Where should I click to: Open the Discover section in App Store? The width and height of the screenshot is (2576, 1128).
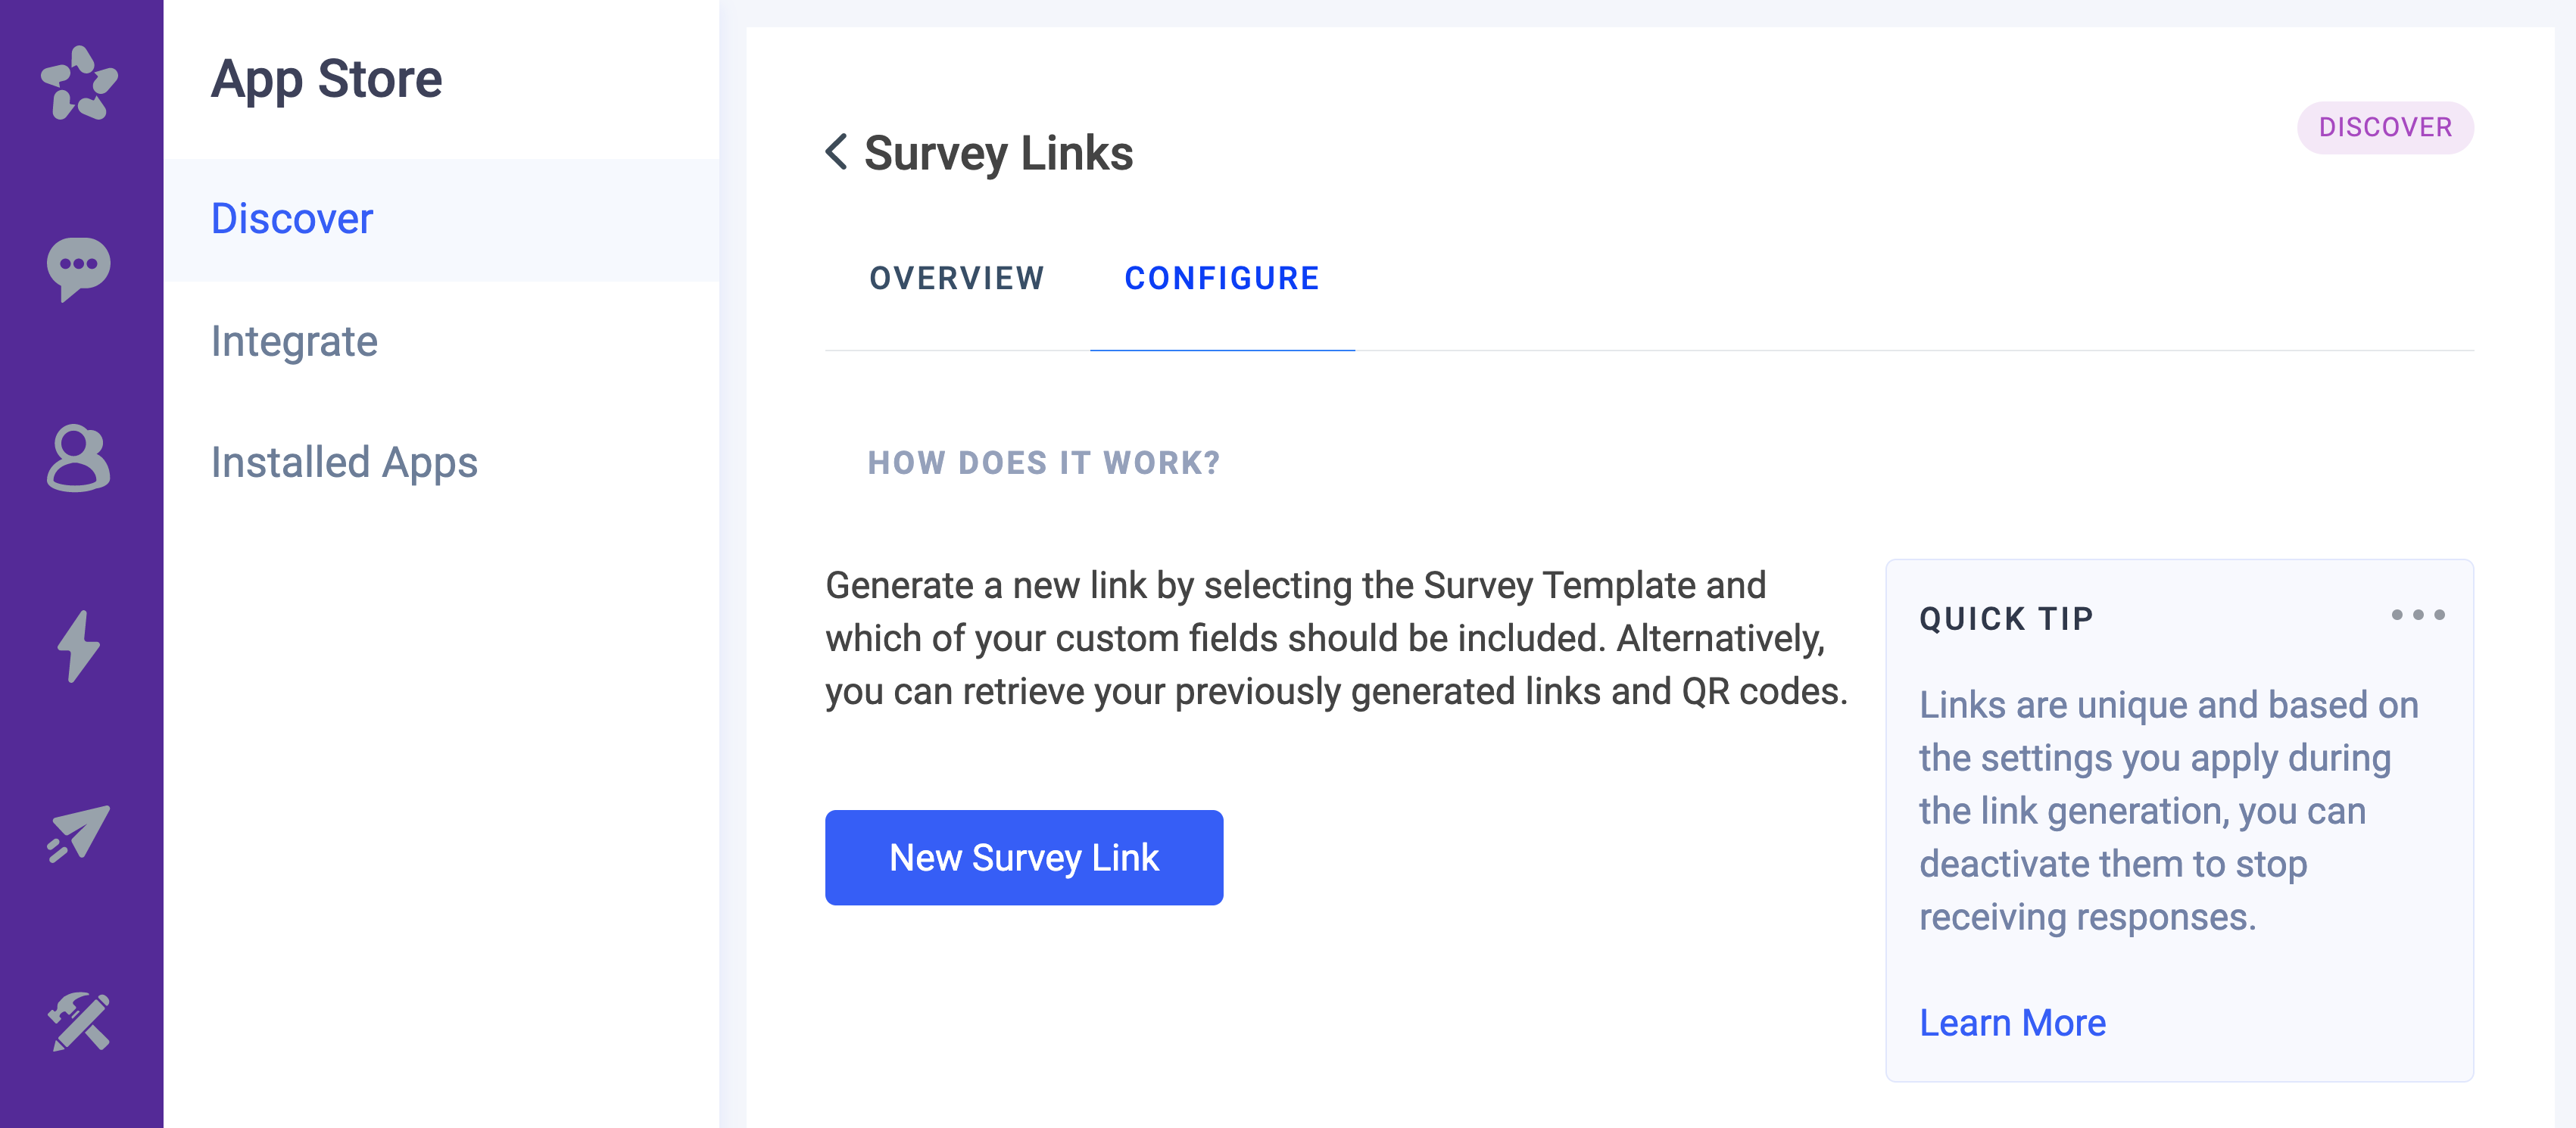[291, 218]
